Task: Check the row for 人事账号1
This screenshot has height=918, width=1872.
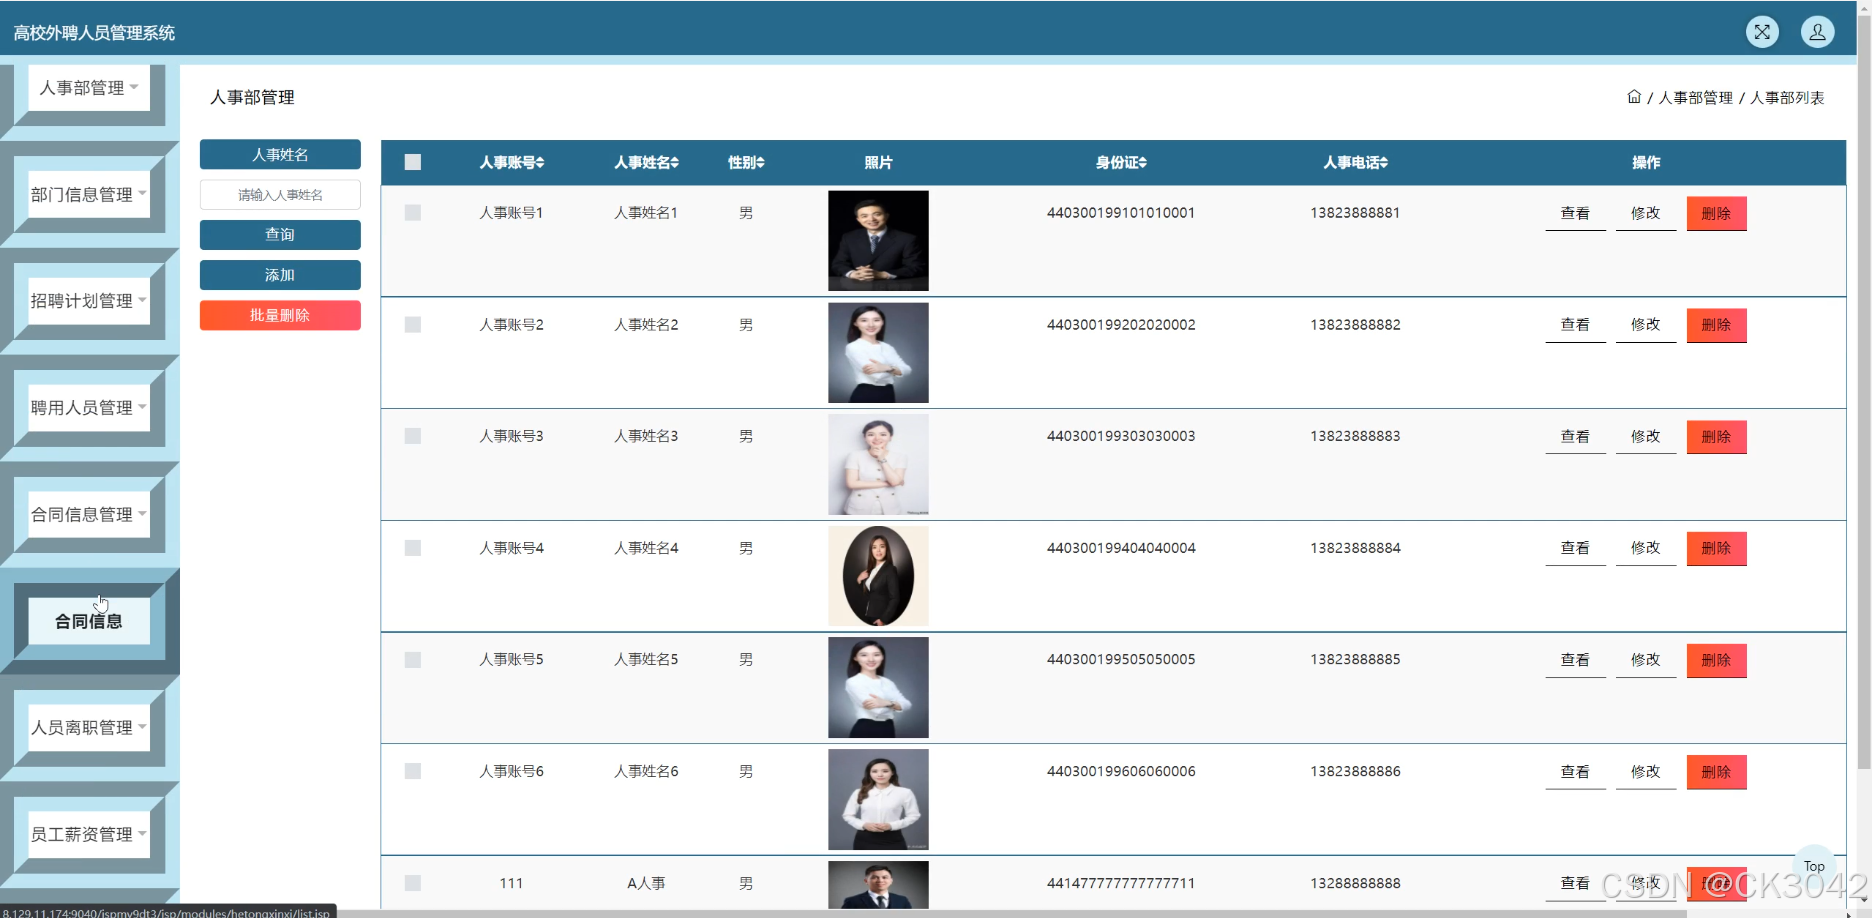Action: point(413,213)
